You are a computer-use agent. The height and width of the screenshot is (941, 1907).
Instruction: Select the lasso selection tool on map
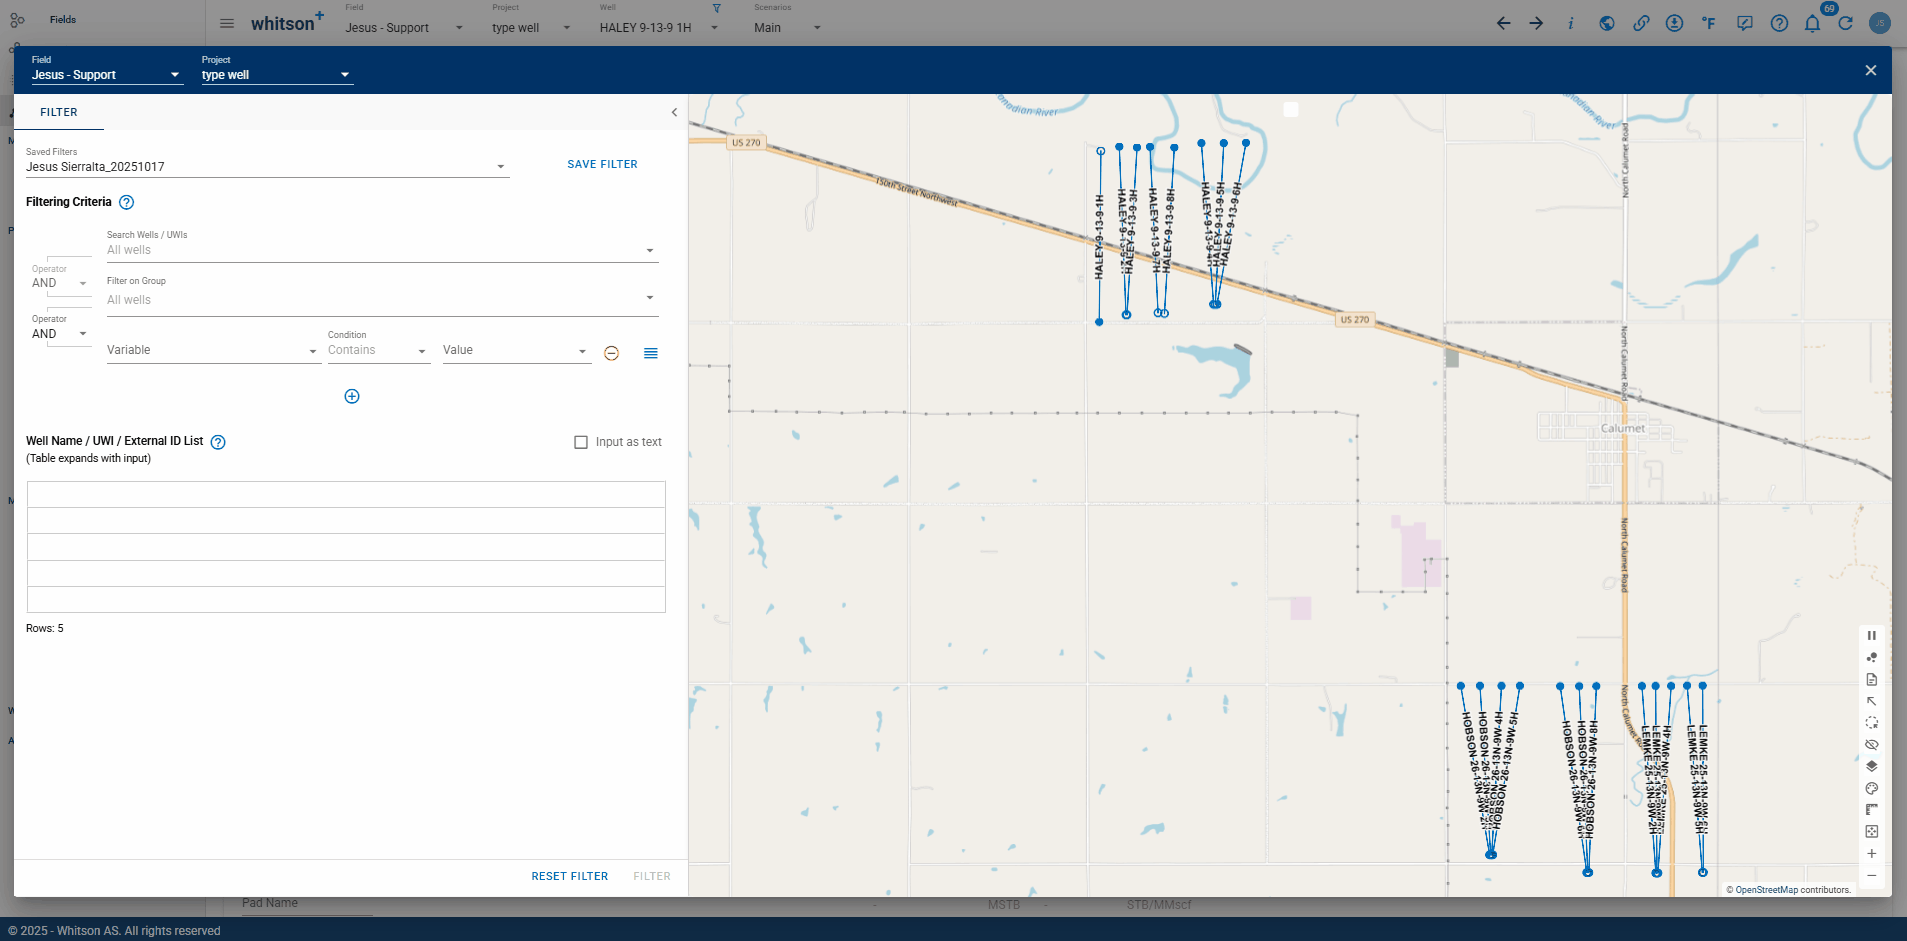pos(1871,723)
